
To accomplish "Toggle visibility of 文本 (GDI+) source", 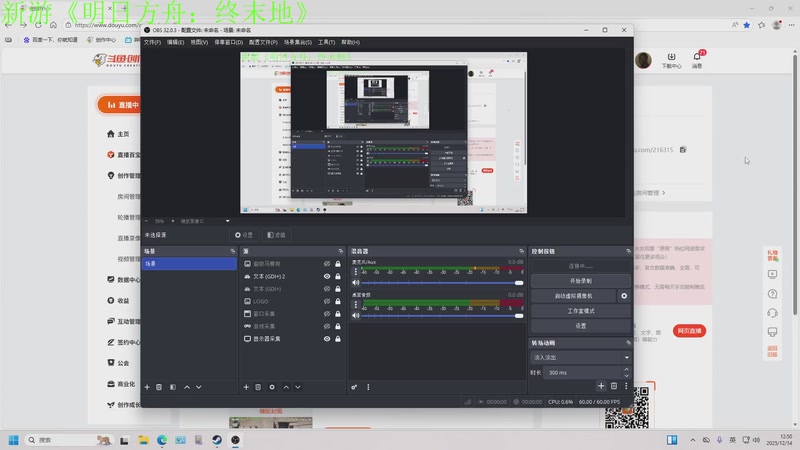I will click(327, 289).
